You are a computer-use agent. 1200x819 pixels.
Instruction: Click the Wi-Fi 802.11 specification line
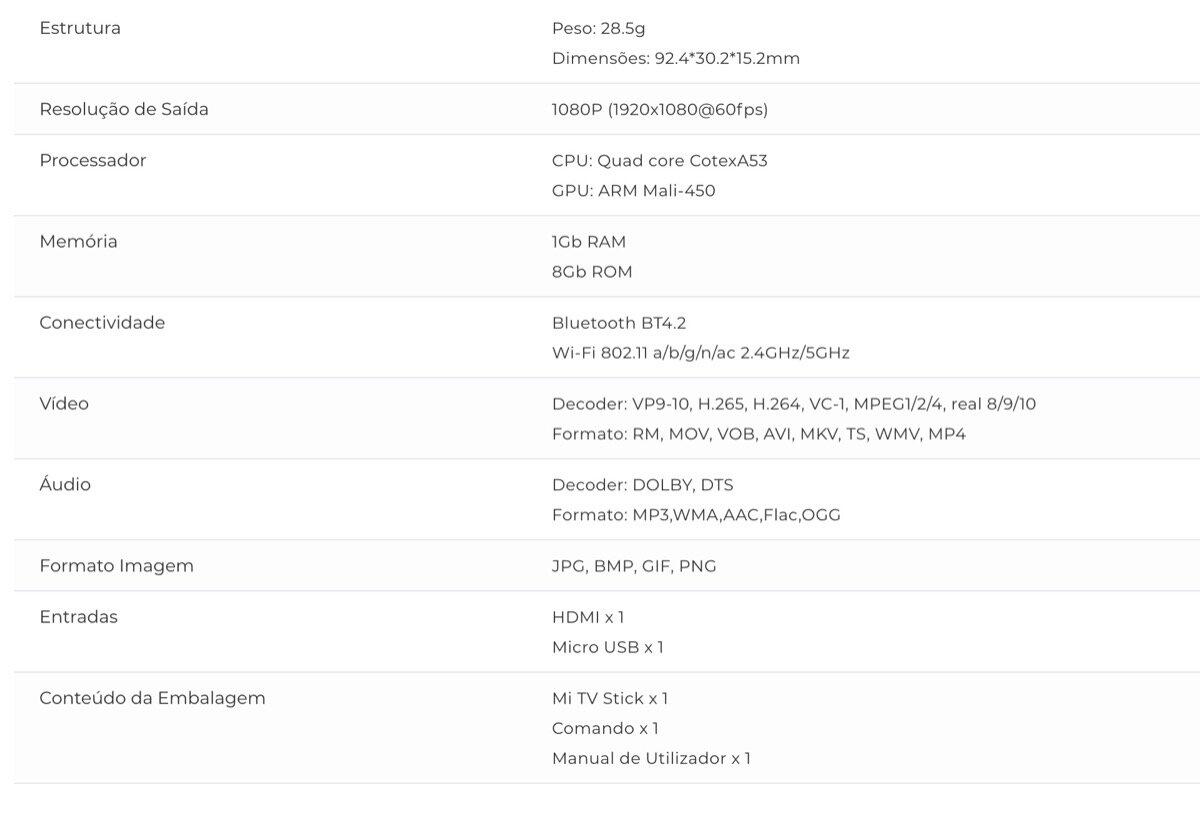[700, 352]
